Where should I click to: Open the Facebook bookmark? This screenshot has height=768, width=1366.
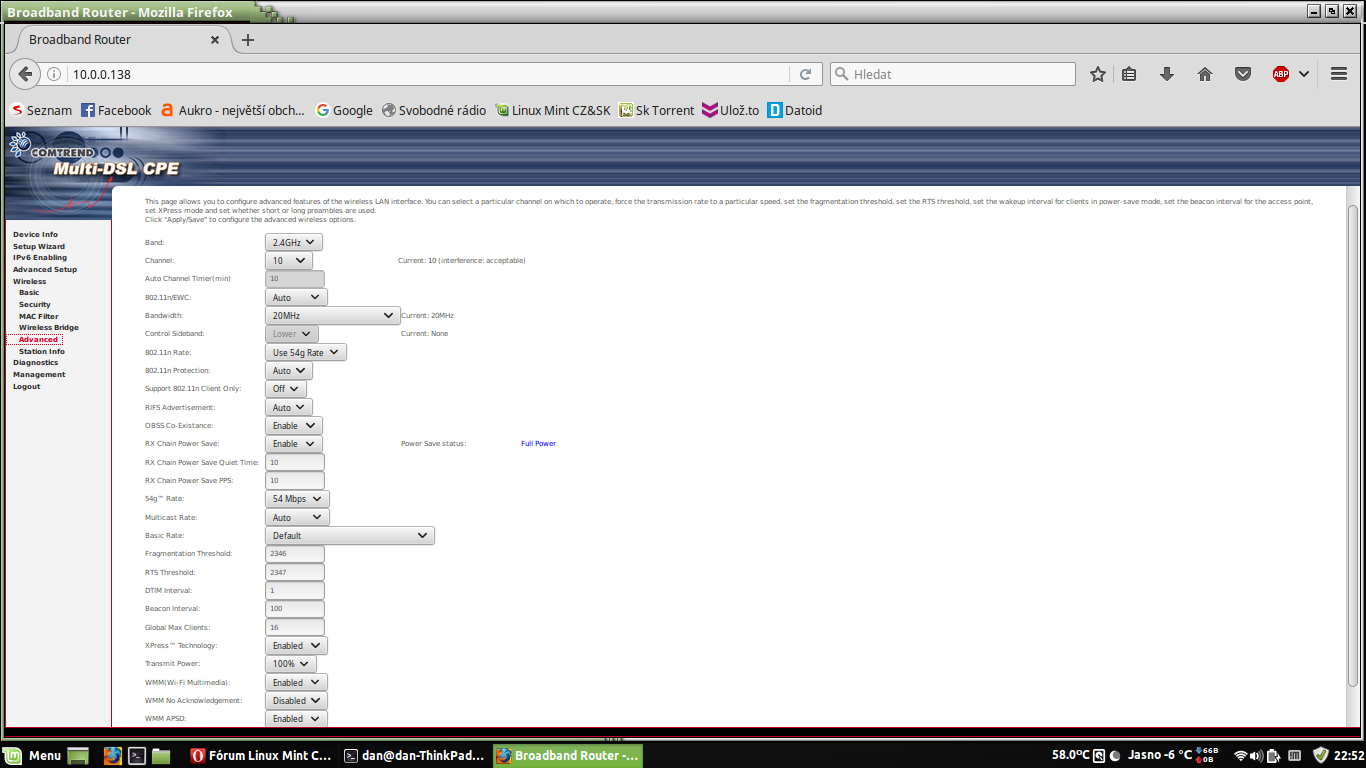116,110
